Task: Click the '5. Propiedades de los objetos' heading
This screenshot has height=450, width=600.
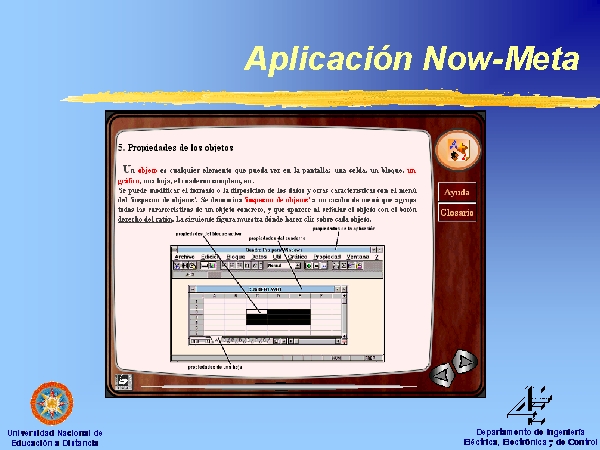Action: pos(176,148)
